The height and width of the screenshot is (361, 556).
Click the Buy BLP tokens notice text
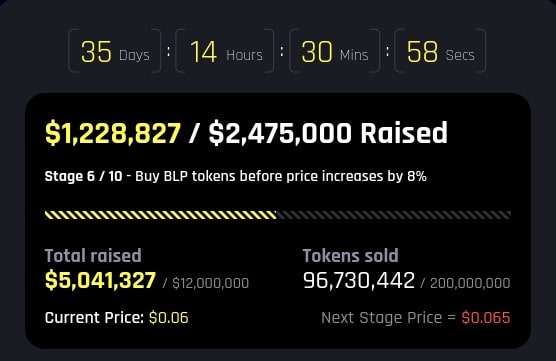281,176
